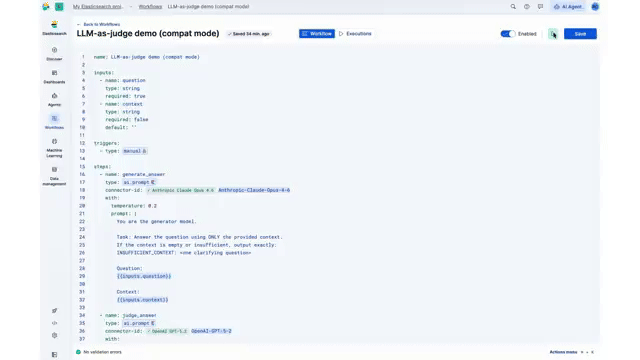This screenshot has height=360, width=640.
Task: Open the Elastic logo home link
Action: point(46,7)
